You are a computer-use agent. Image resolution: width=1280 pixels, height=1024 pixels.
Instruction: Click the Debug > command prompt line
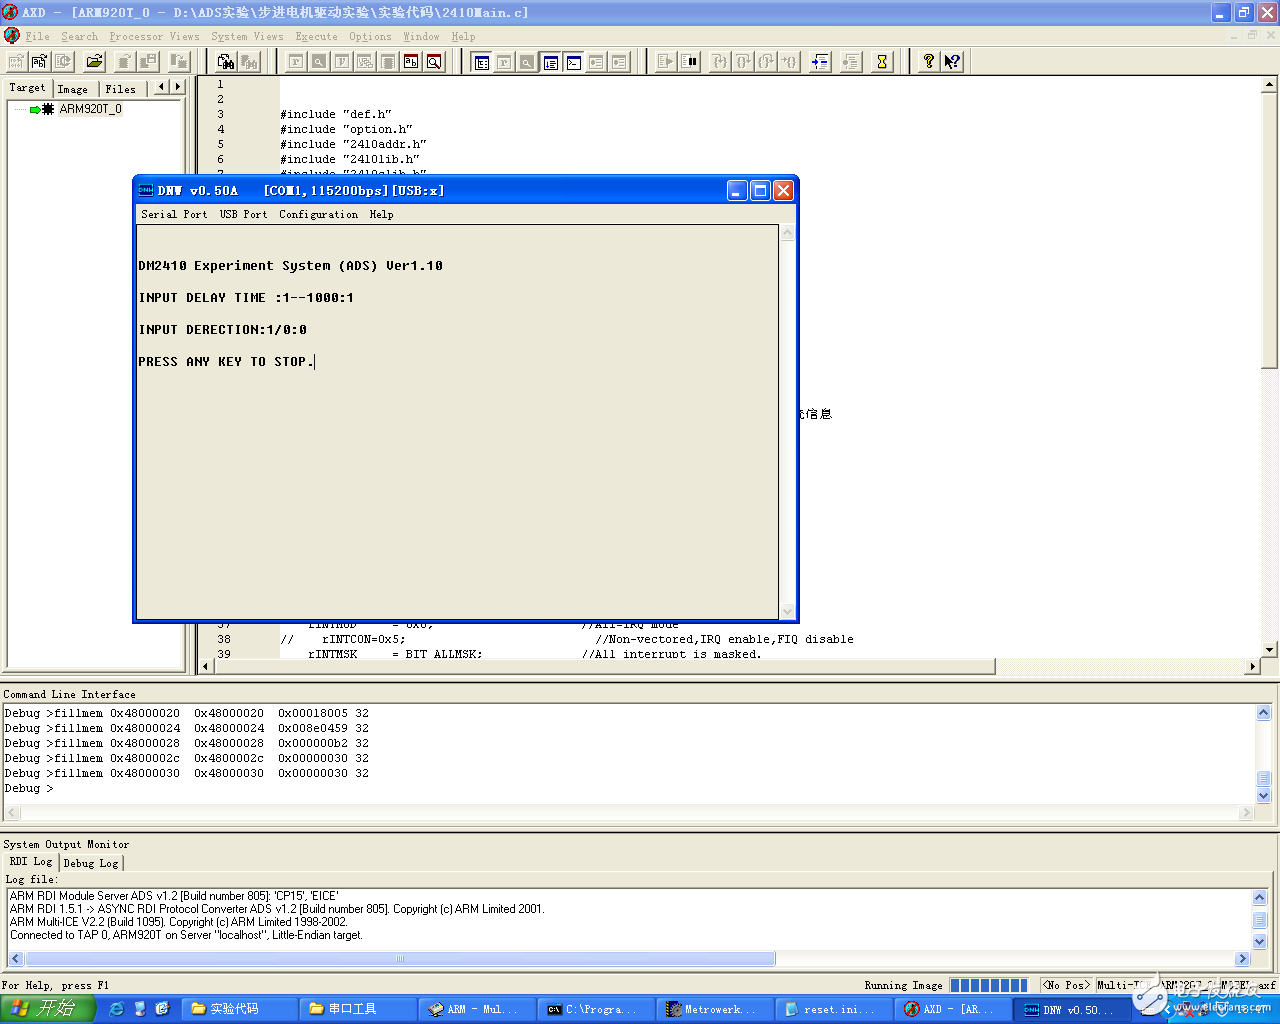(29, 788)
